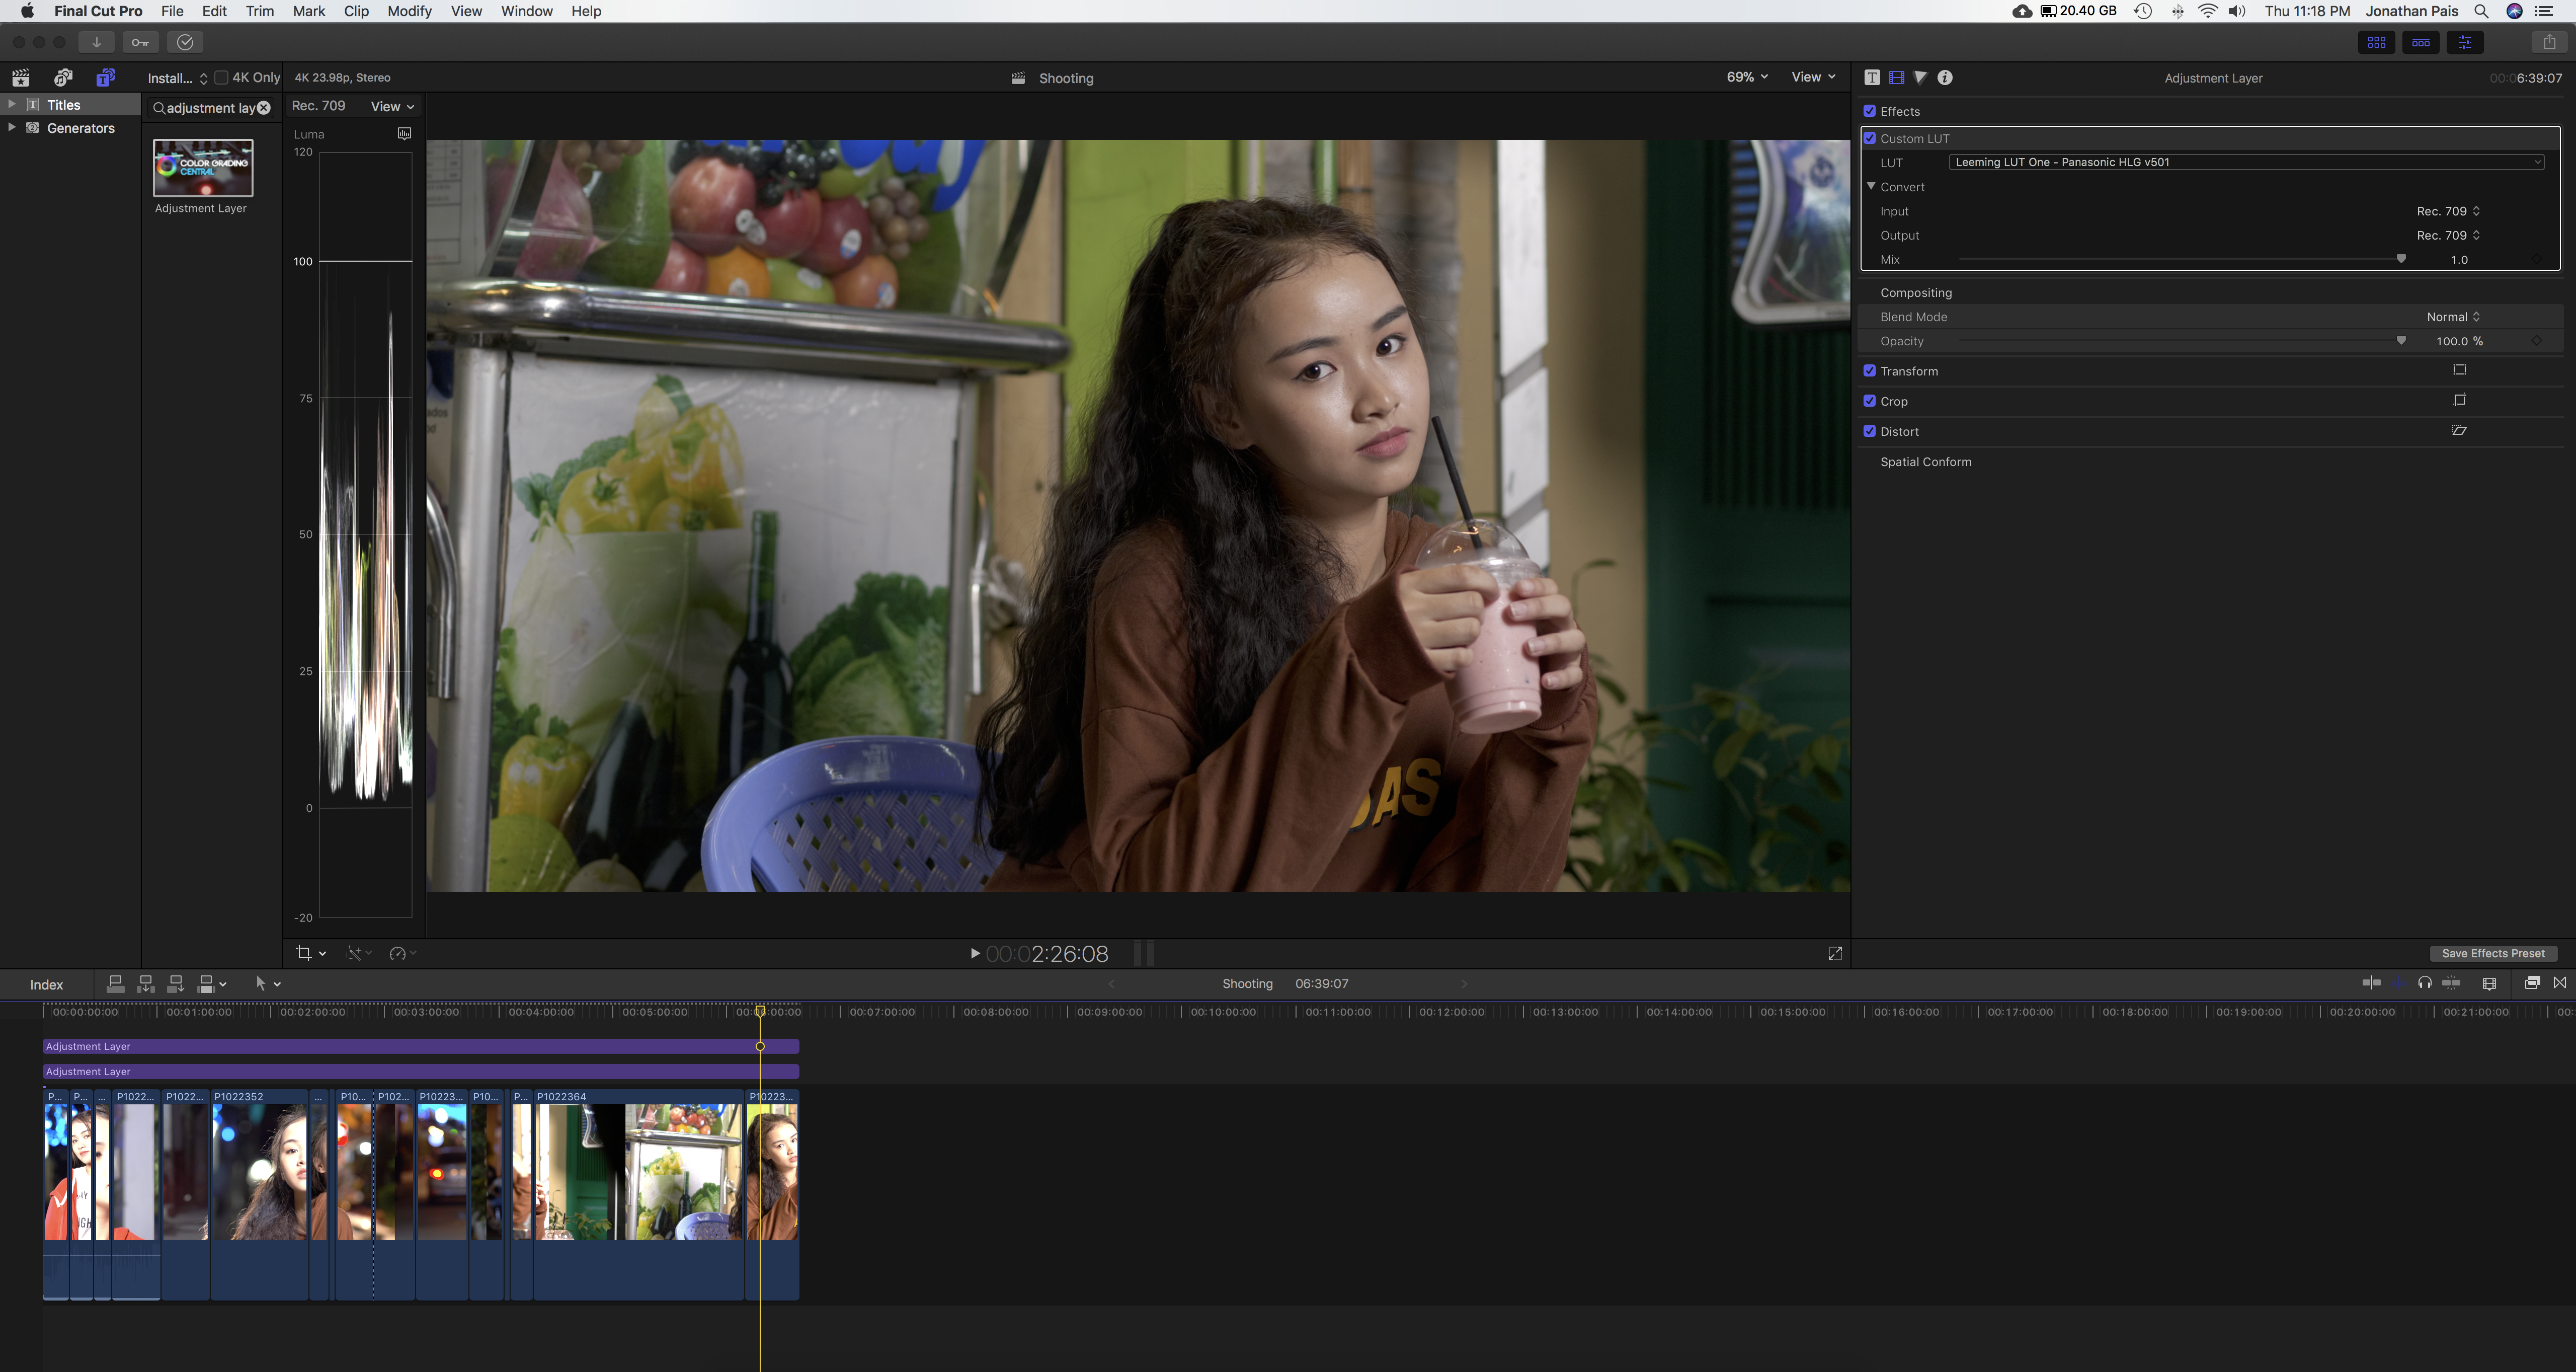Check the 4K Only checkbox
Image resolution: width=2576 pixels, height=1372 pixels.
(x=222, y=78)
